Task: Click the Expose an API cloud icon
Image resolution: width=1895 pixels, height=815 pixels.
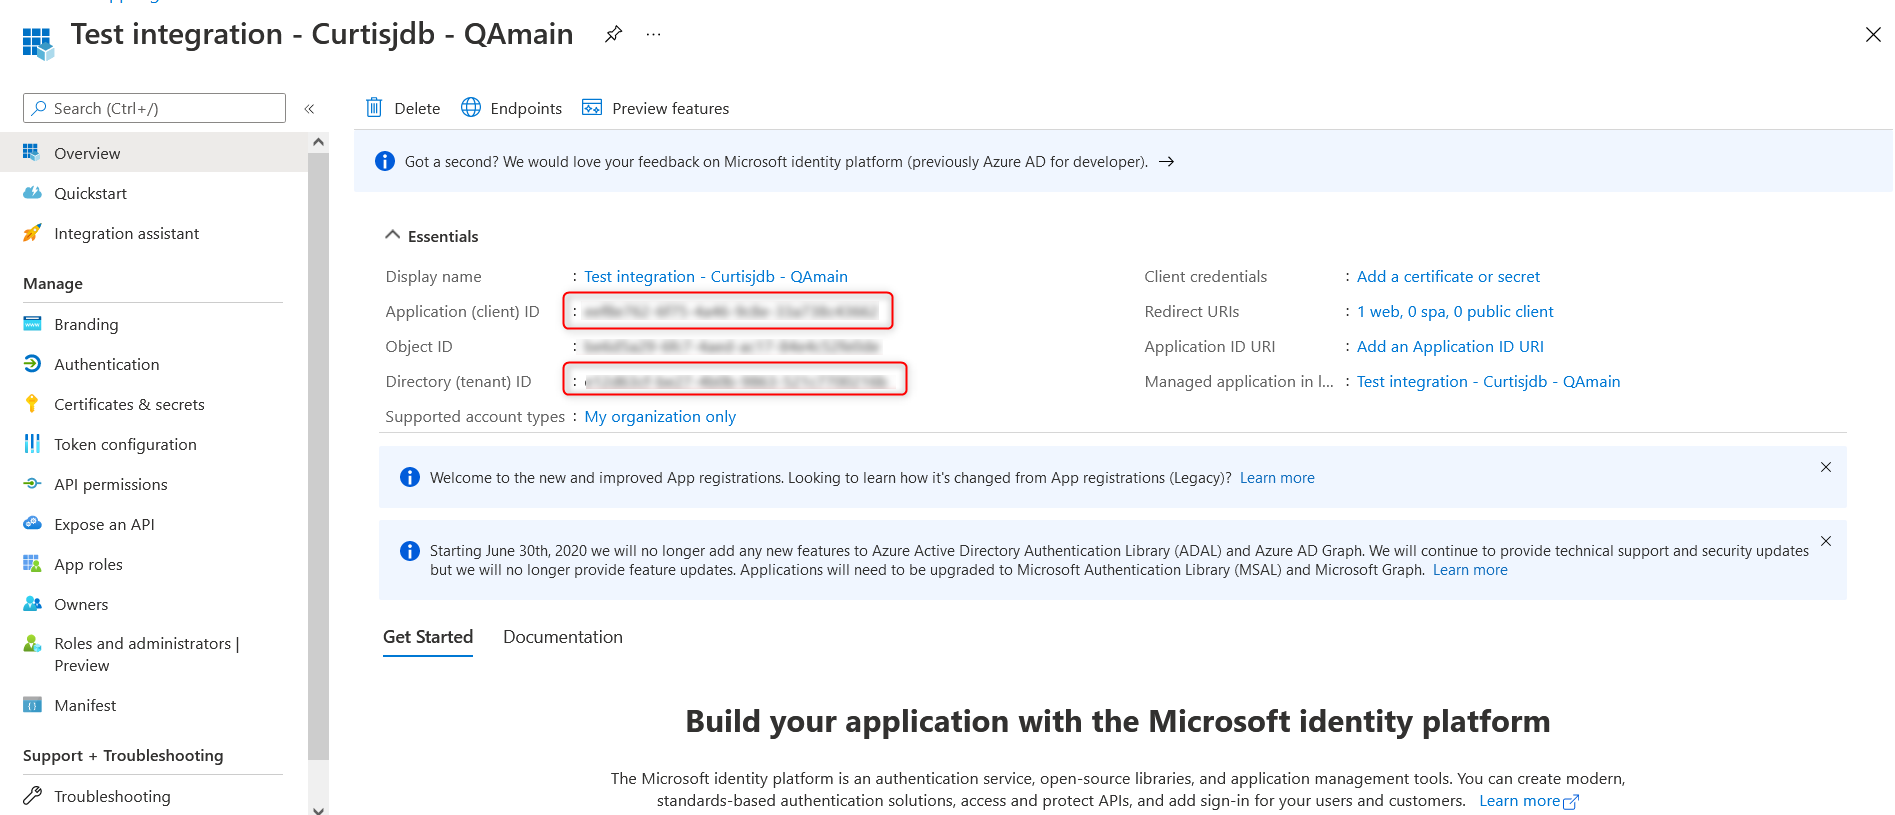Action: [x=32, y=523]
